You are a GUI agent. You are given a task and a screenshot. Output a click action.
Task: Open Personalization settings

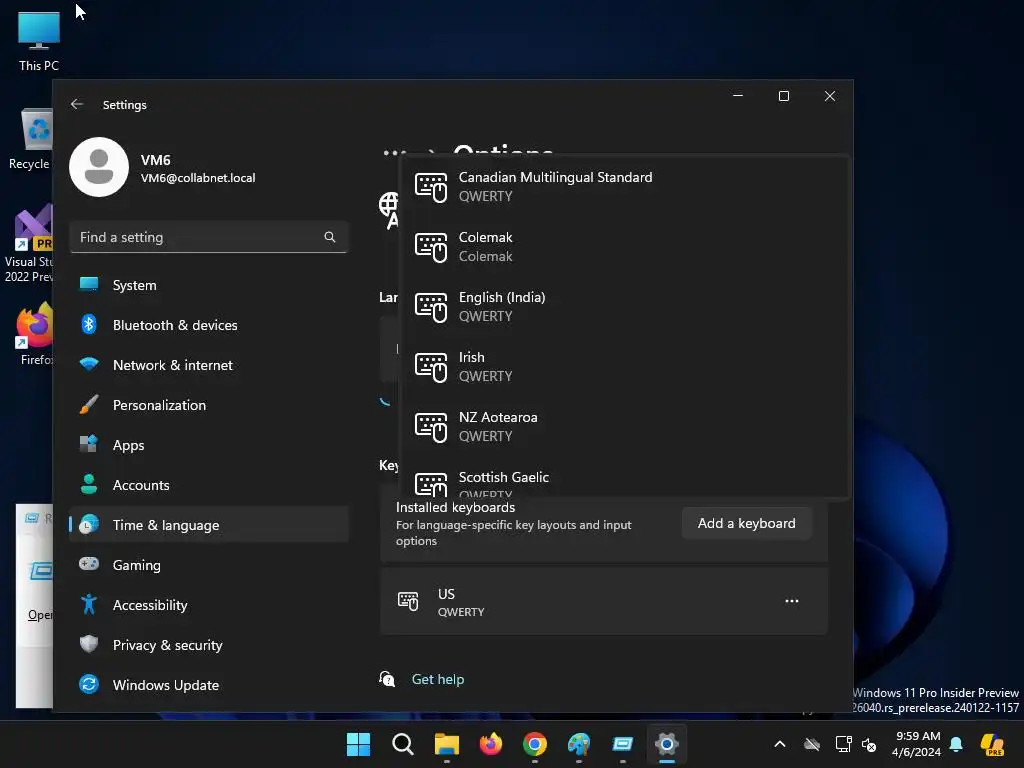(x=208, y=405)
